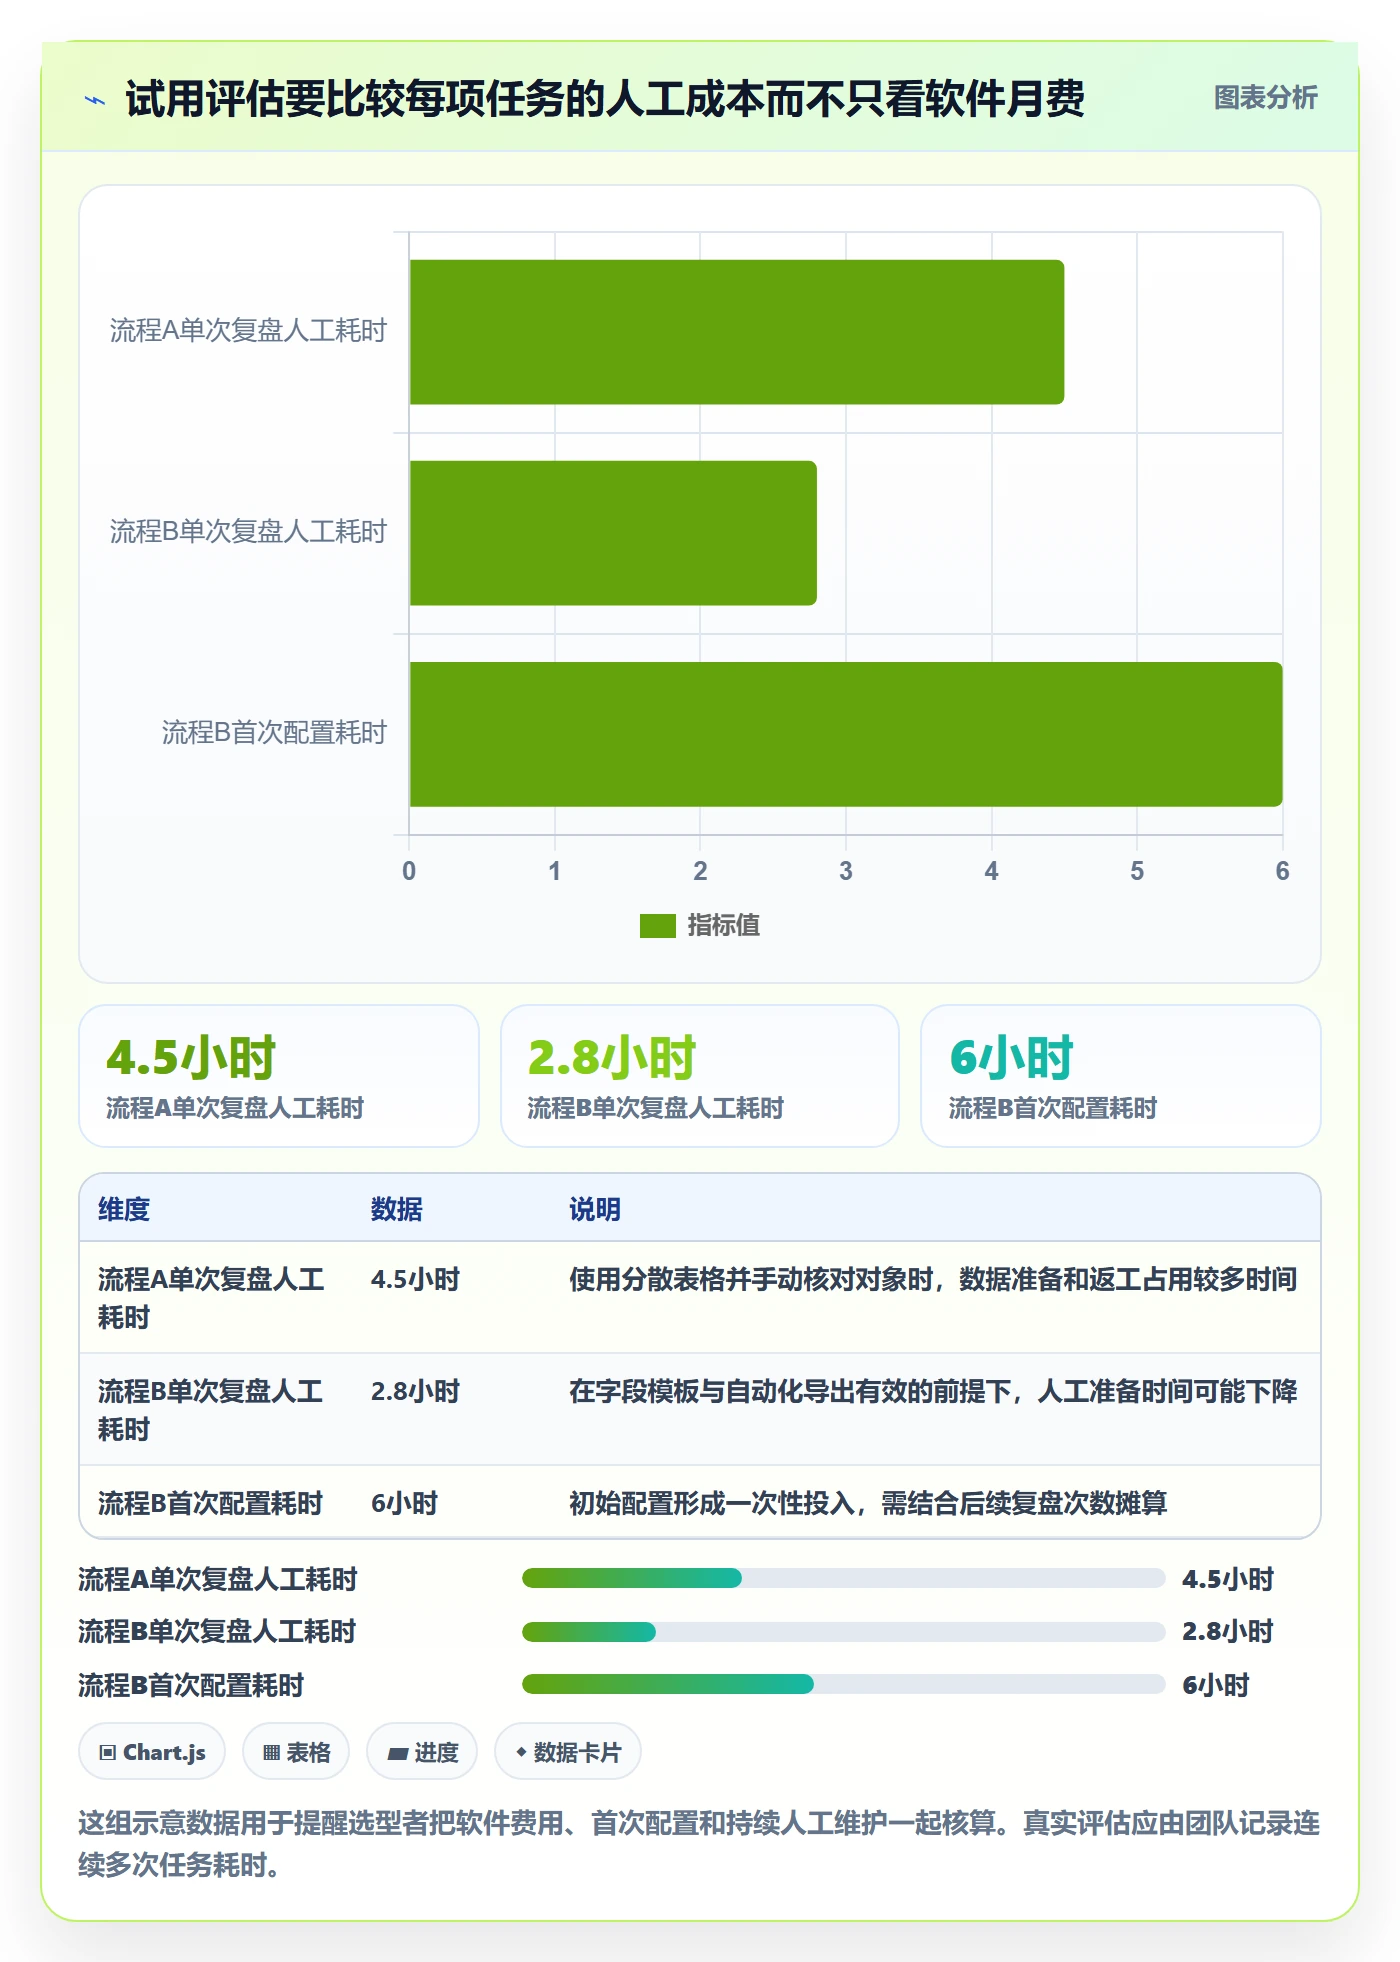Viewport: 1400px width, 1962px height.
Task: Click the 指标值 legend label
Action: click(724, 926)
